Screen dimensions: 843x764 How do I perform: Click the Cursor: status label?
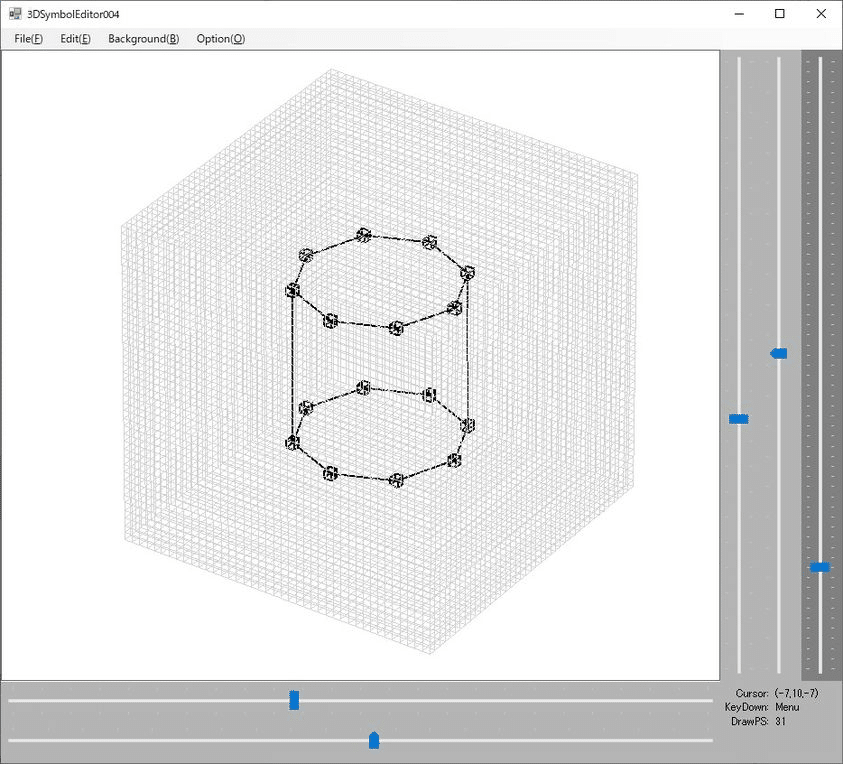[x=752, y=693]
